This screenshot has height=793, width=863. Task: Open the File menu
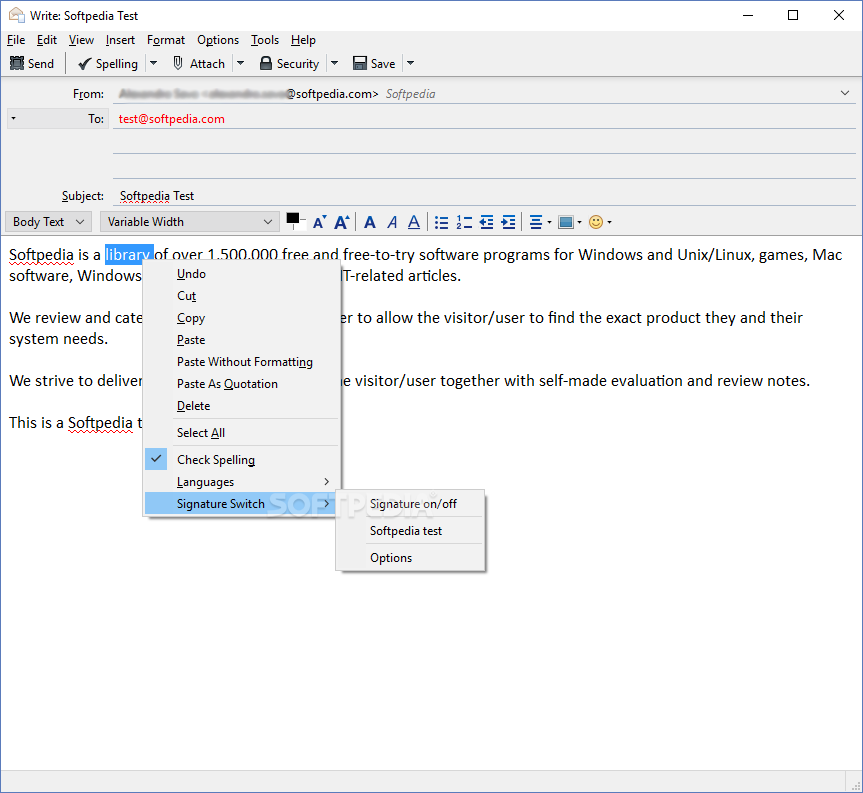(16, 40)
